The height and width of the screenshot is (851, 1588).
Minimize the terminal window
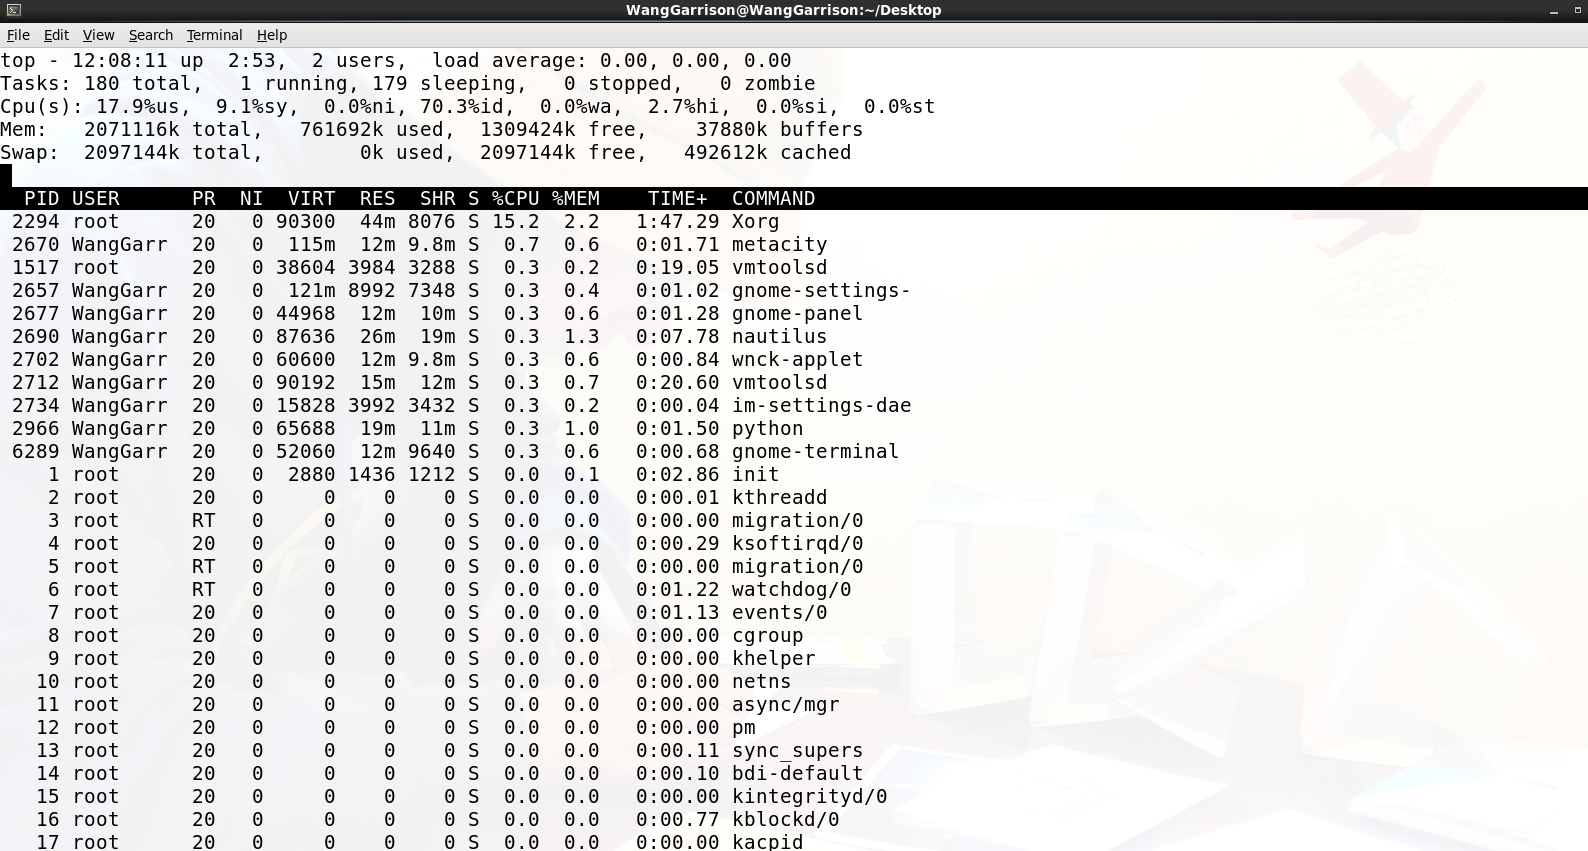[1554, 10]
